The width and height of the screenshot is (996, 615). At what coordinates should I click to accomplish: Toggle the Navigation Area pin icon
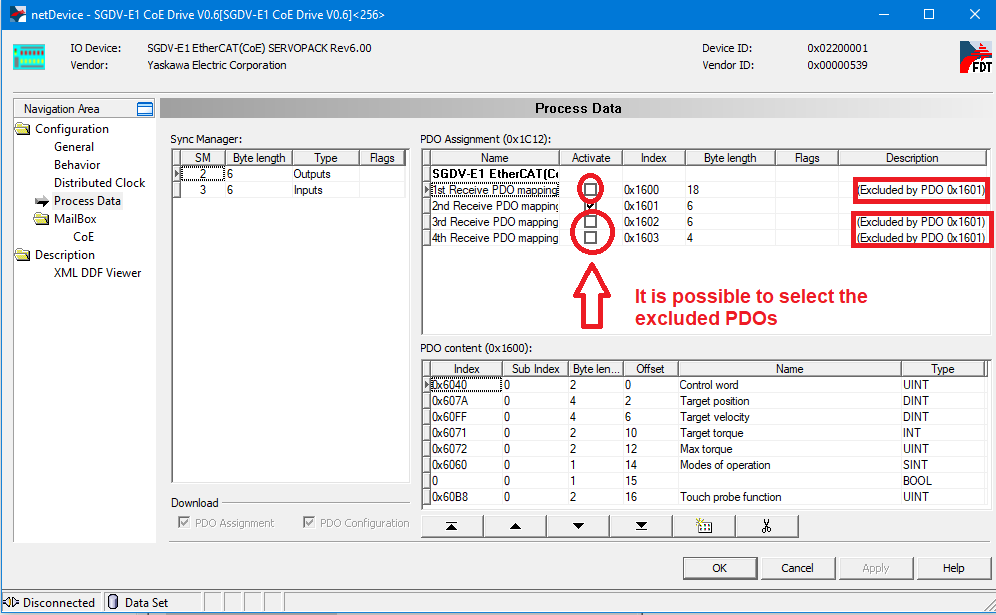tap(145, 109)
